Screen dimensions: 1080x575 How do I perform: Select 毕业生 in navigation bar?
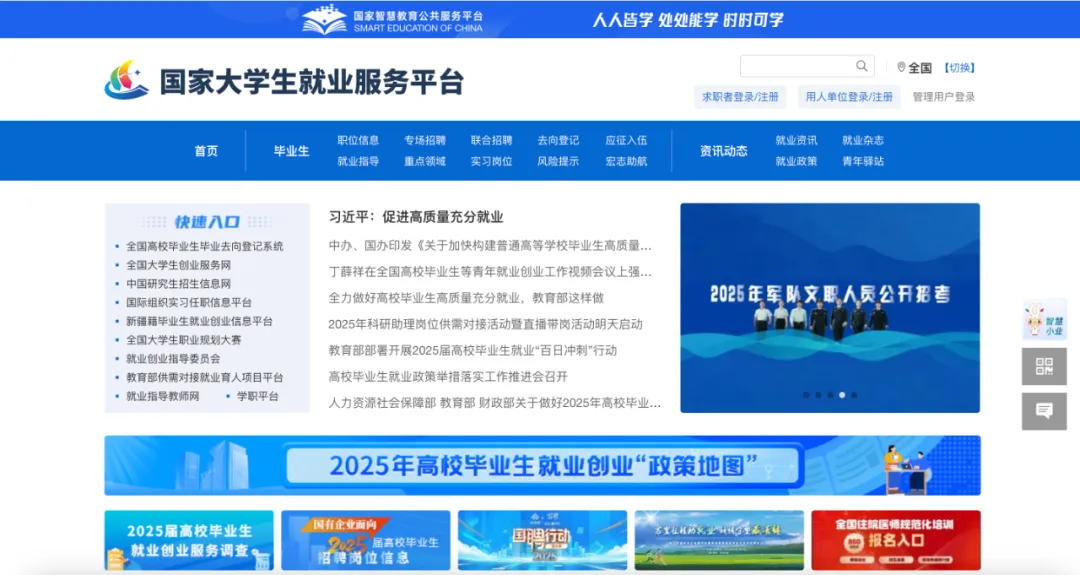click(x=291, y=151)
